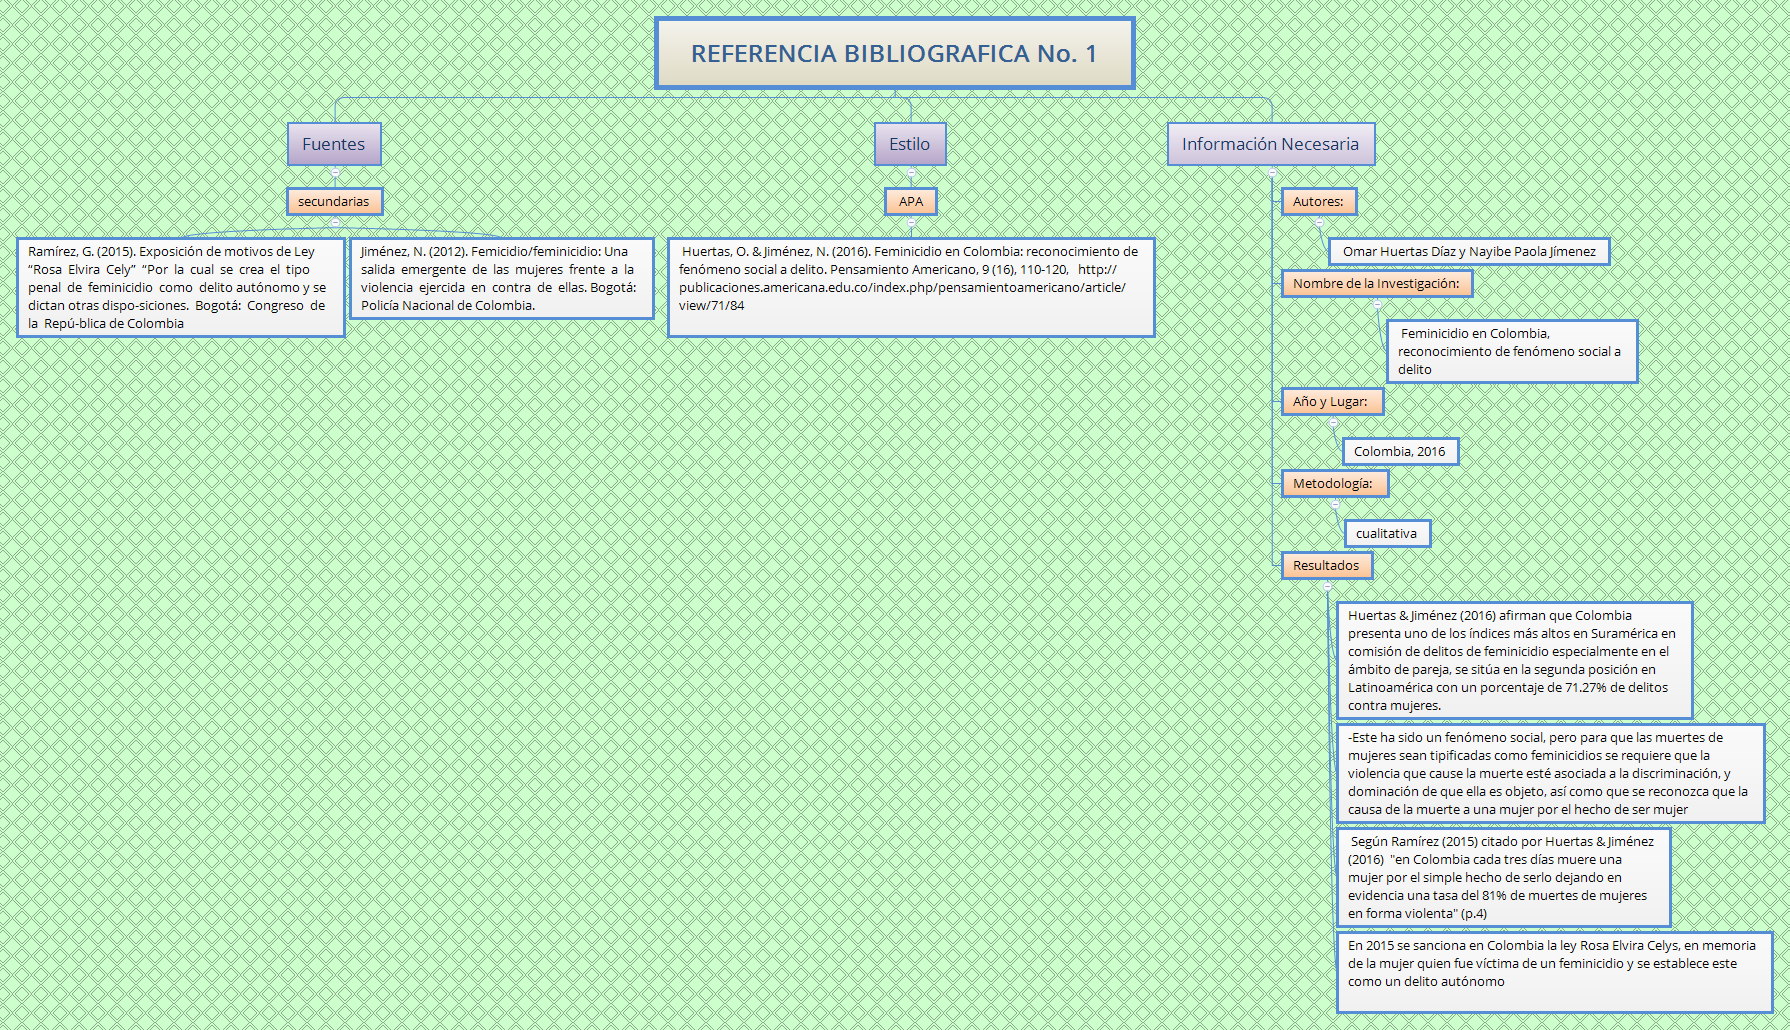Toggle the collapse handle under "Resultados"
The width and height of the screenshot is (1790, 1030).
tap(1327, 587)
